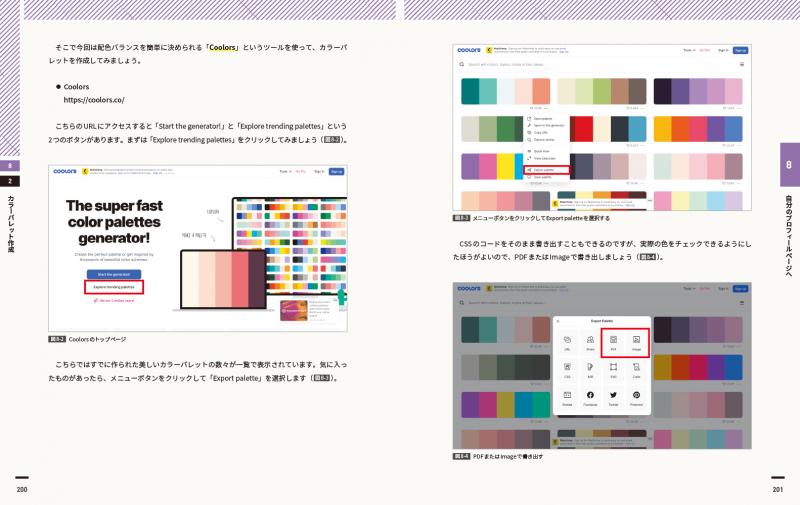The width and height of the screenshot is (800, 505).
Task: Click Start the generator! blue button
Action: (114, 274)
